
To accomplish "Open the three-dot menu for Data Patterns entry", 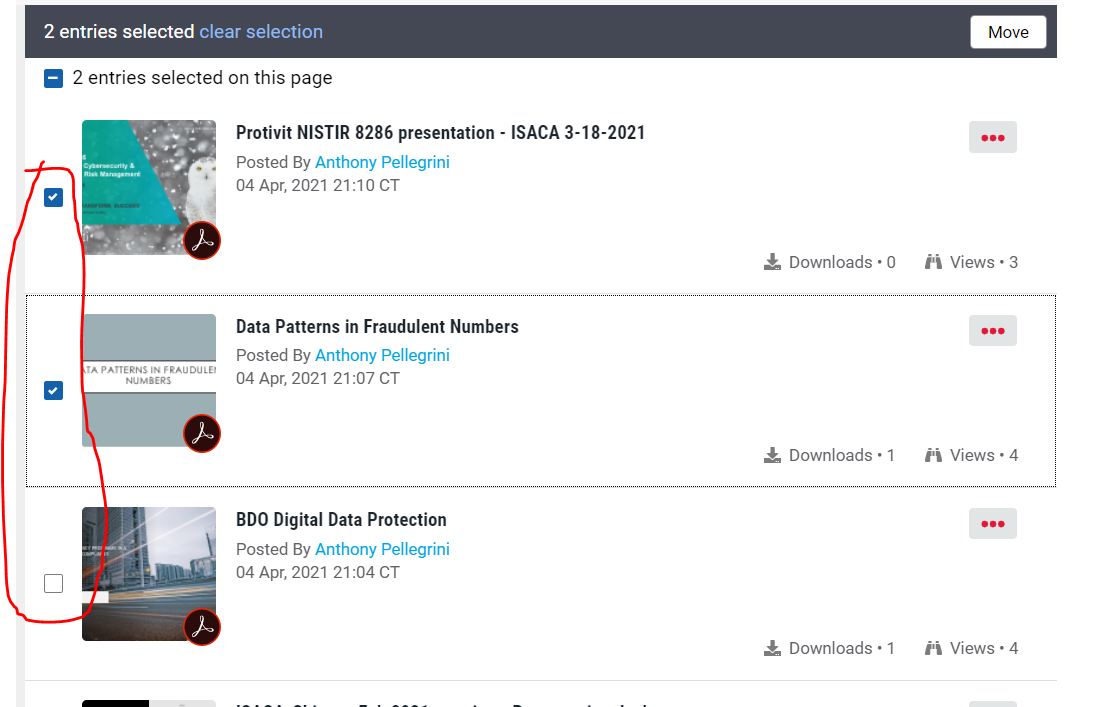I will 992,331.
